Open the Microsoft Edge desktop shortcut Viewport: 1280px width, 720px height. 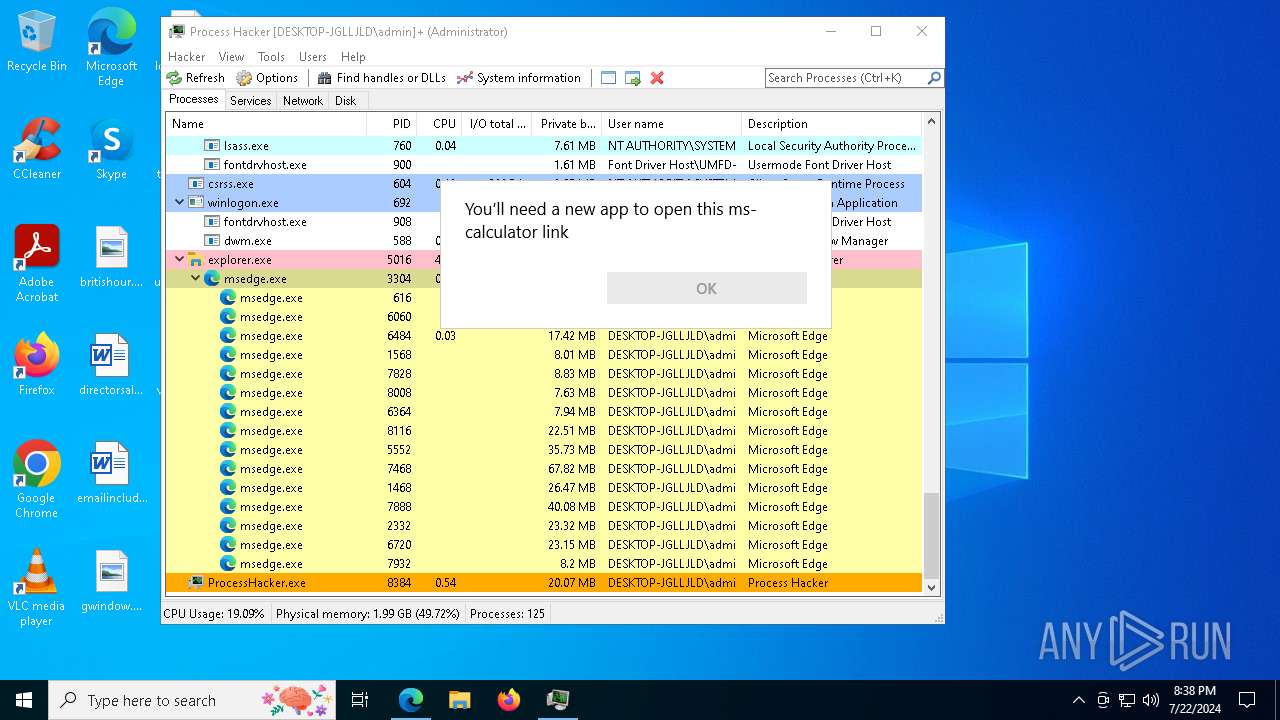[111, 48]
